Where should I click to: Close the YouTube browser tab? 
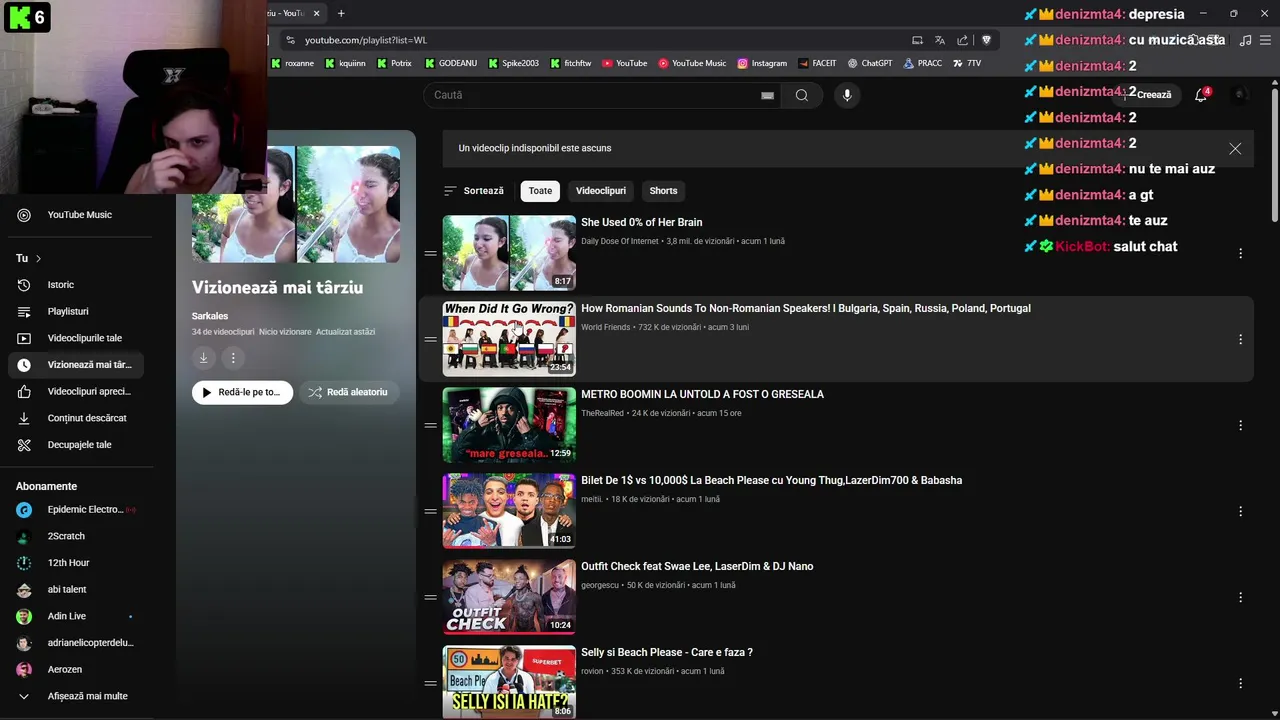[317, 13]
